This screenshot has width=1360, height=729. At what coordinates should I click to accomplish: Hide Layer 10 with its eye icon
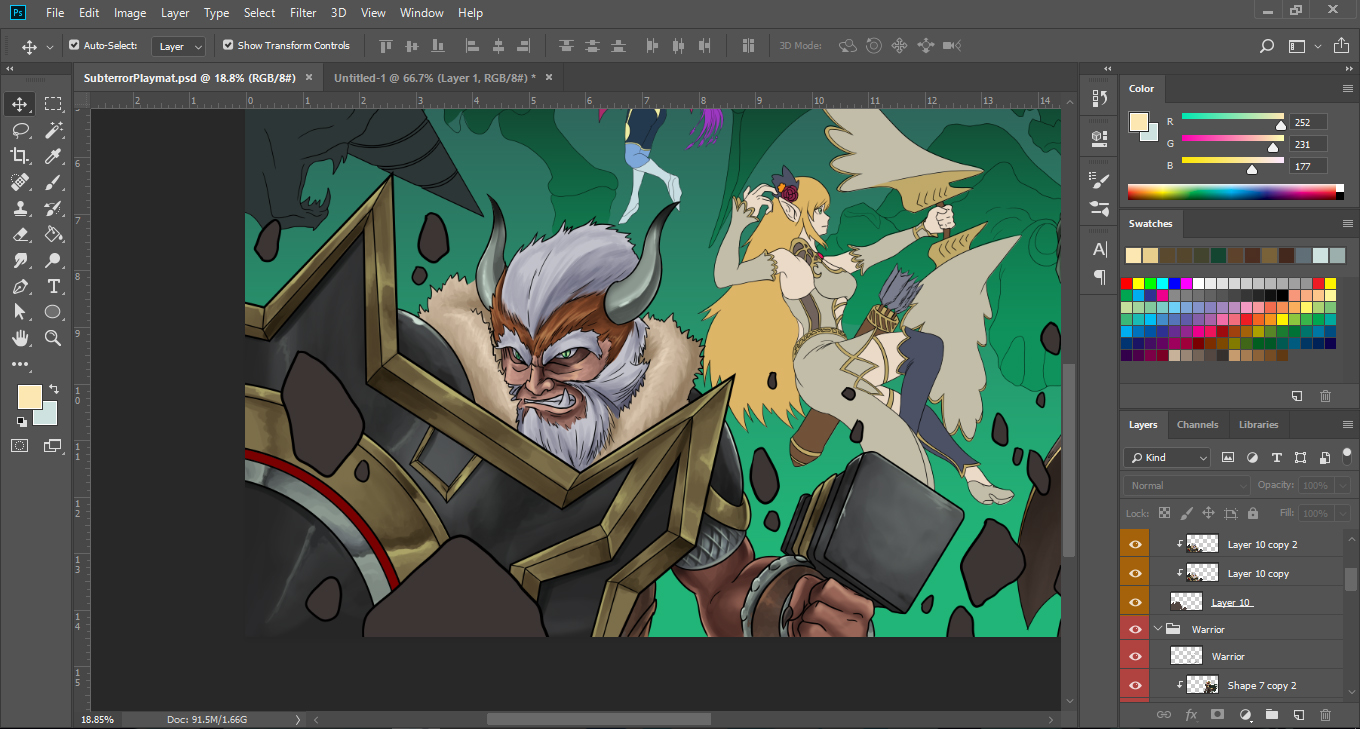click(1134, 601)
